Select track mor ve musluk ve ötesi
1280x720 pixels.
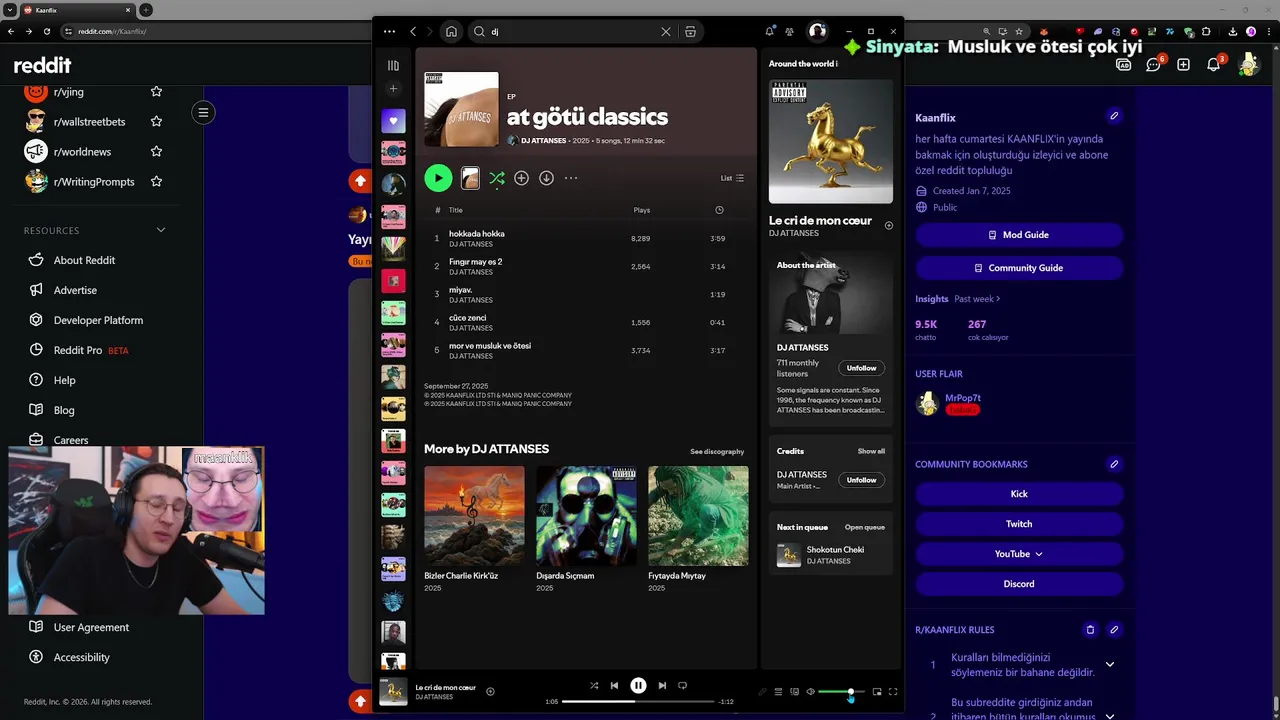pyautogui.click(x=586, y=350)
